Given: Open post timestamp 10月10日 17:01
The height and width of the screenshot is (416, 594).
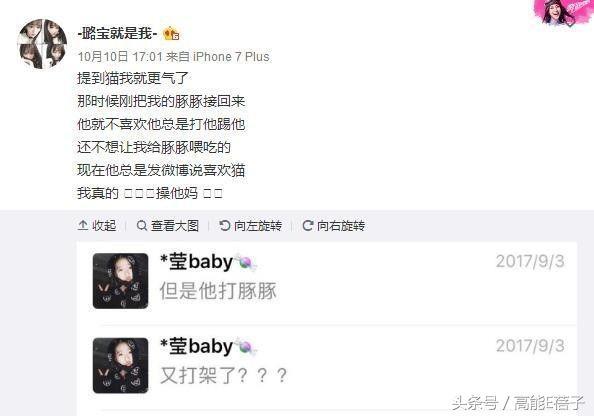Looking at the screenshot, I should [x=120, y=57].
